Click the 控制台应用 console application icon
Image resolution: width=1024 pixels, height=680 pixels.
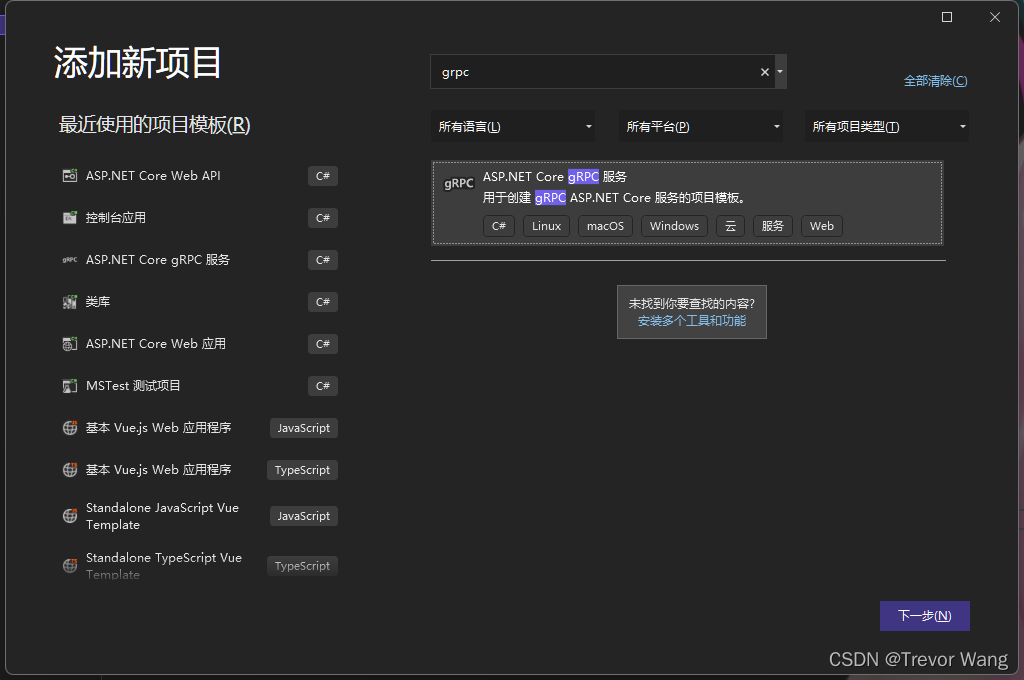tap(69, 218)
